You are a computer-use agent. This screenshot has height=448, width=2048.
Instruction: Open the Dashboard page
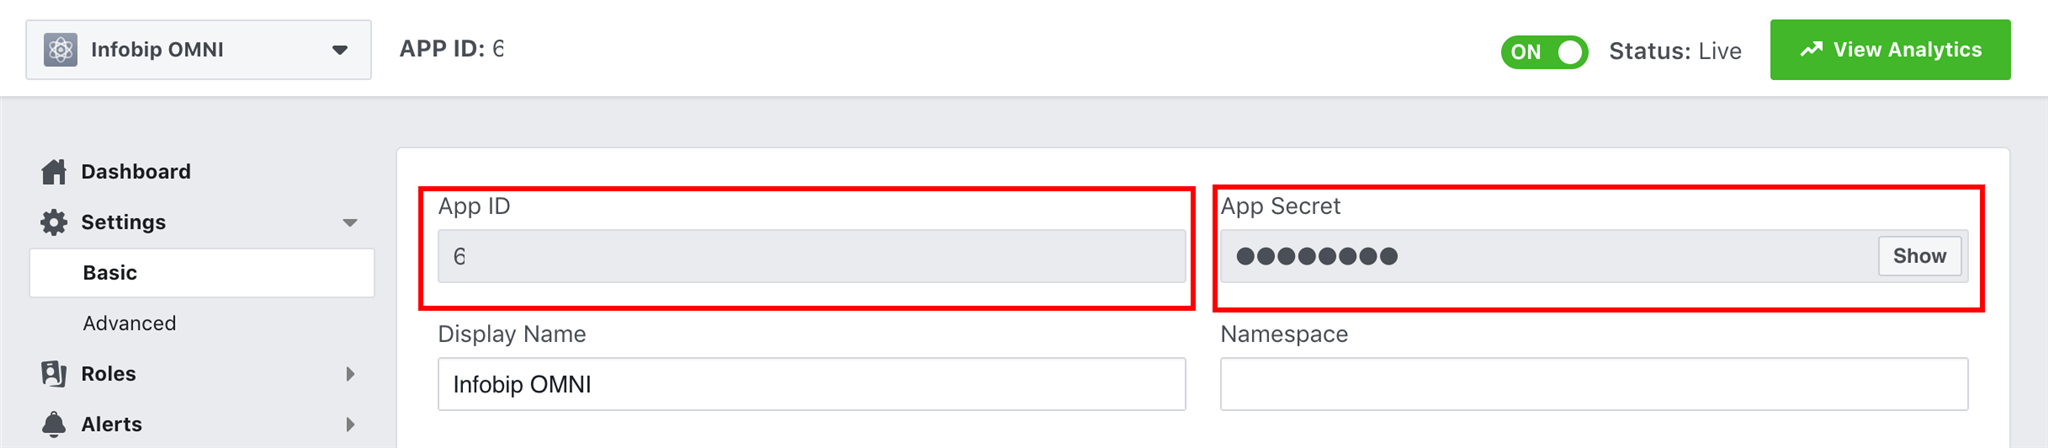[136, 172]
